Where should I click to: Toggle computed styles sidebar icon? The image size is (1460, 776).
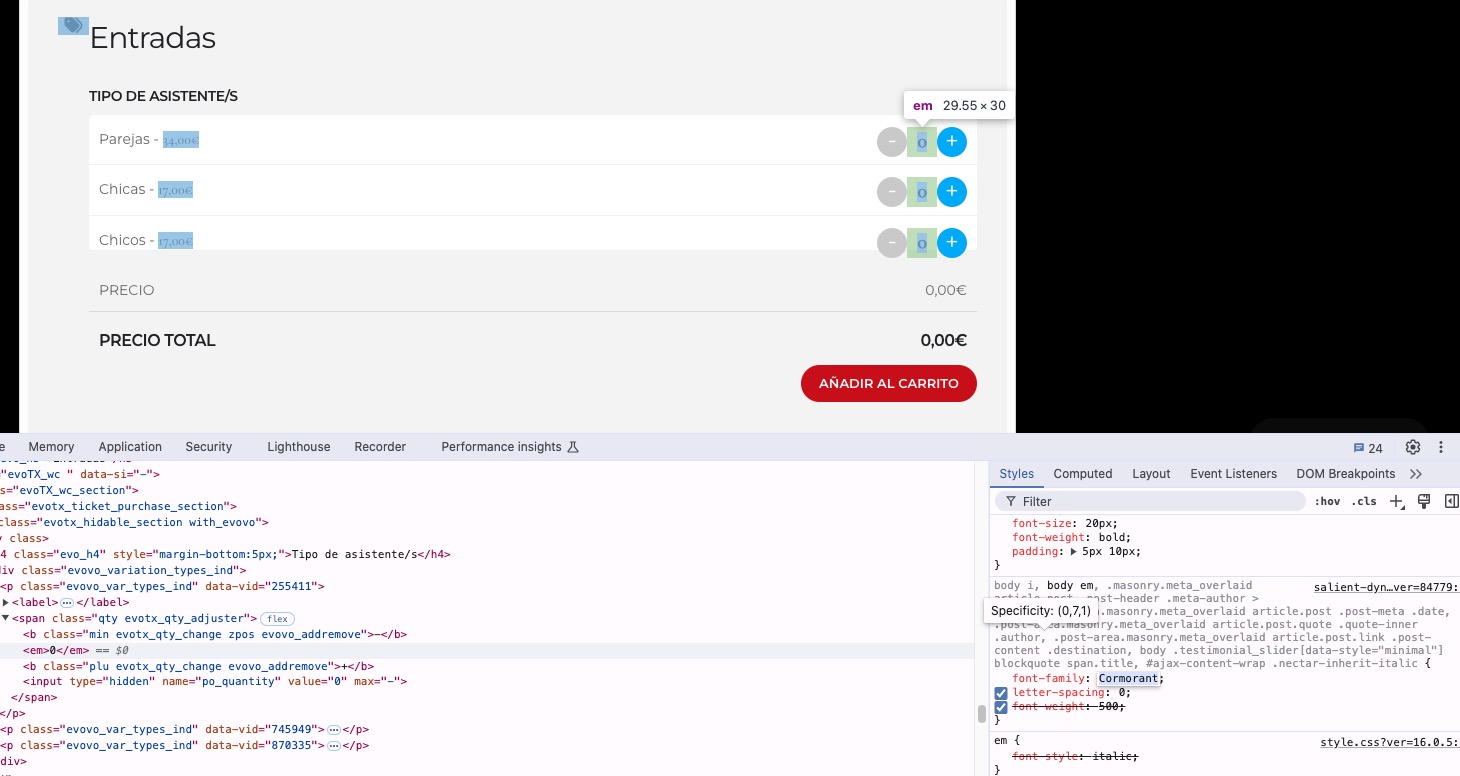1451,501
